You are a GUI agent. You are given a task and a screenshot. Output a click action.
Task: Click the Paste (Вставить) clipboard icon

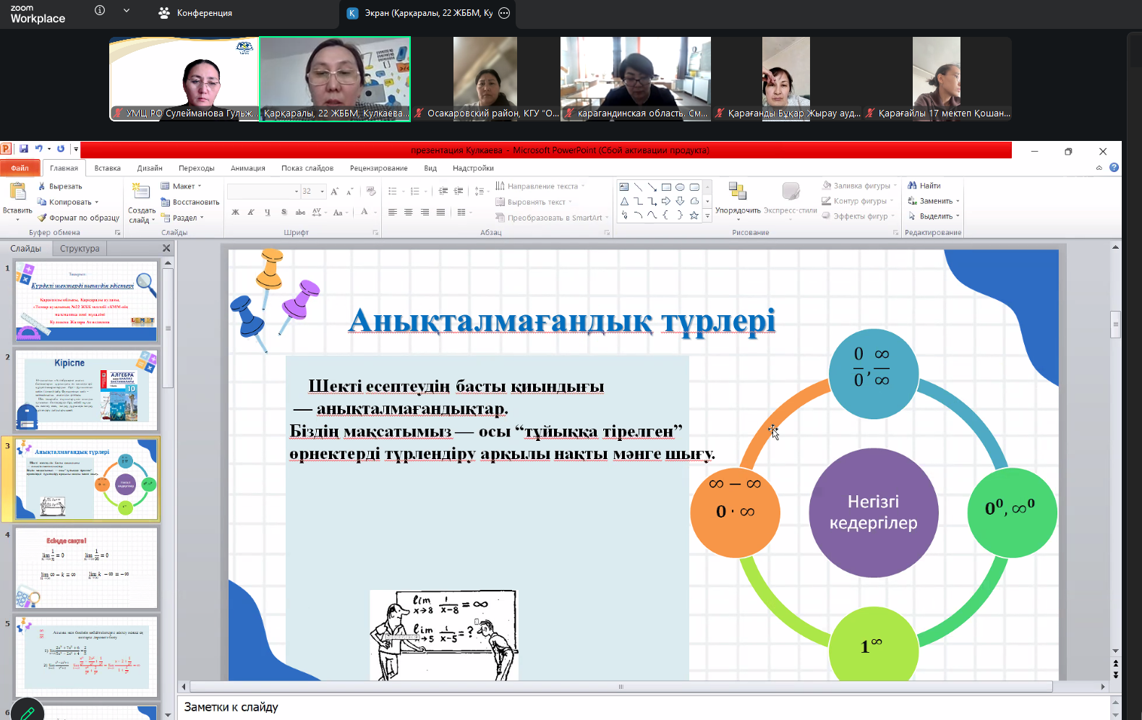[17, 193]
